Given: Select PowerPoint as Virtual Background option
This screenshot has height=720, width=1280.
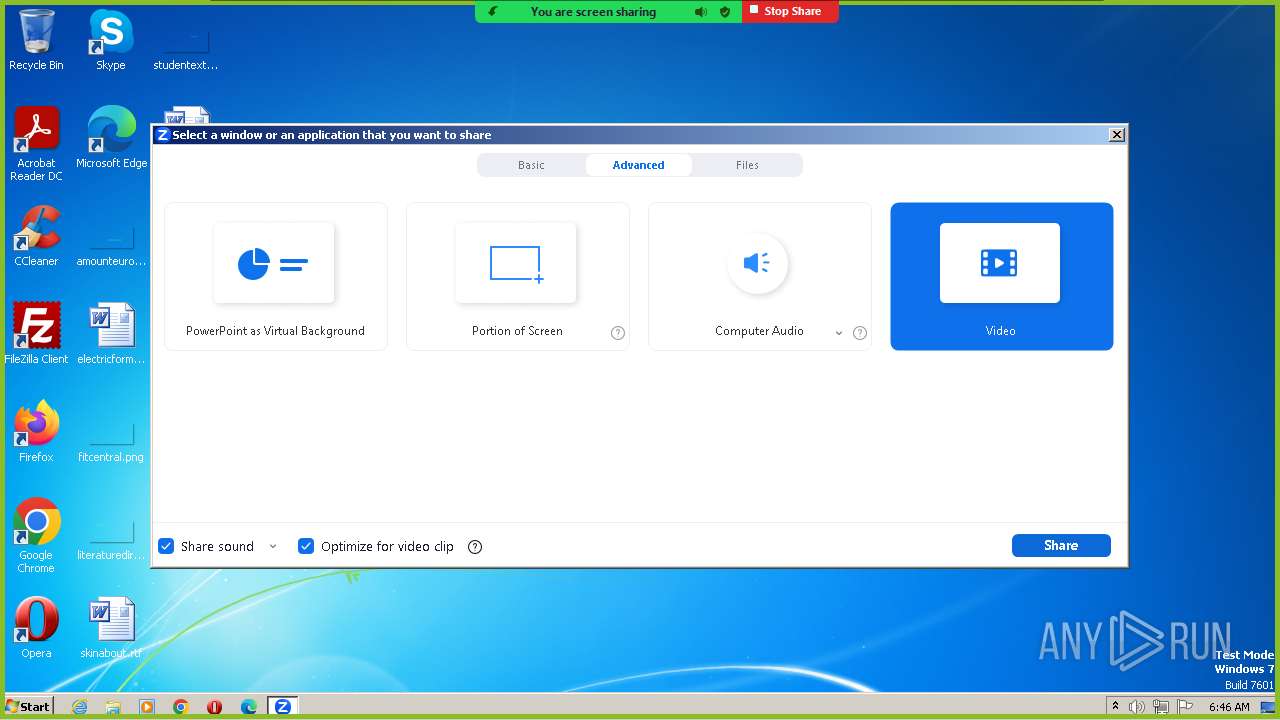Looking at the screenshot, I should pyautogui.click(x=275, y=276).
